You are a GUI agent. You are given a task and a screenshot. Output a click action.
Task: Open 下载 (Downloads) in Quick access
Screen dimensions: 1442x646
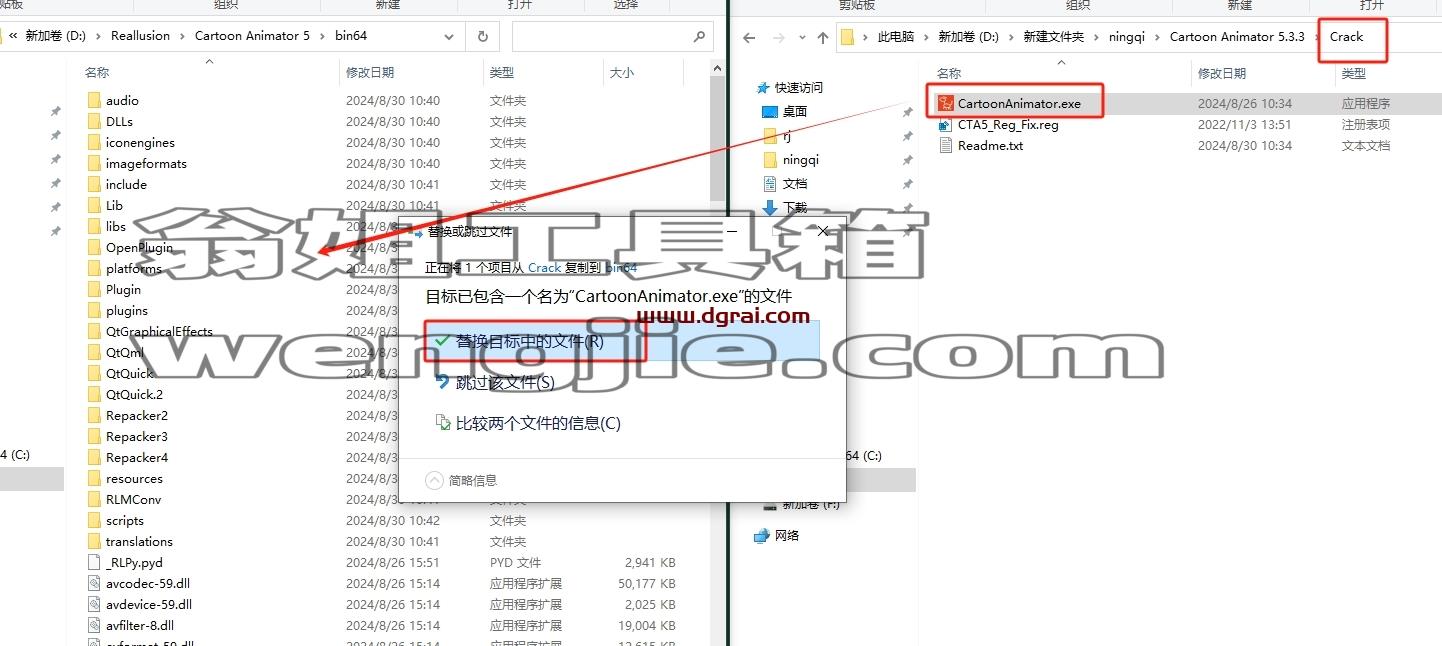click(x=794, y=207)
